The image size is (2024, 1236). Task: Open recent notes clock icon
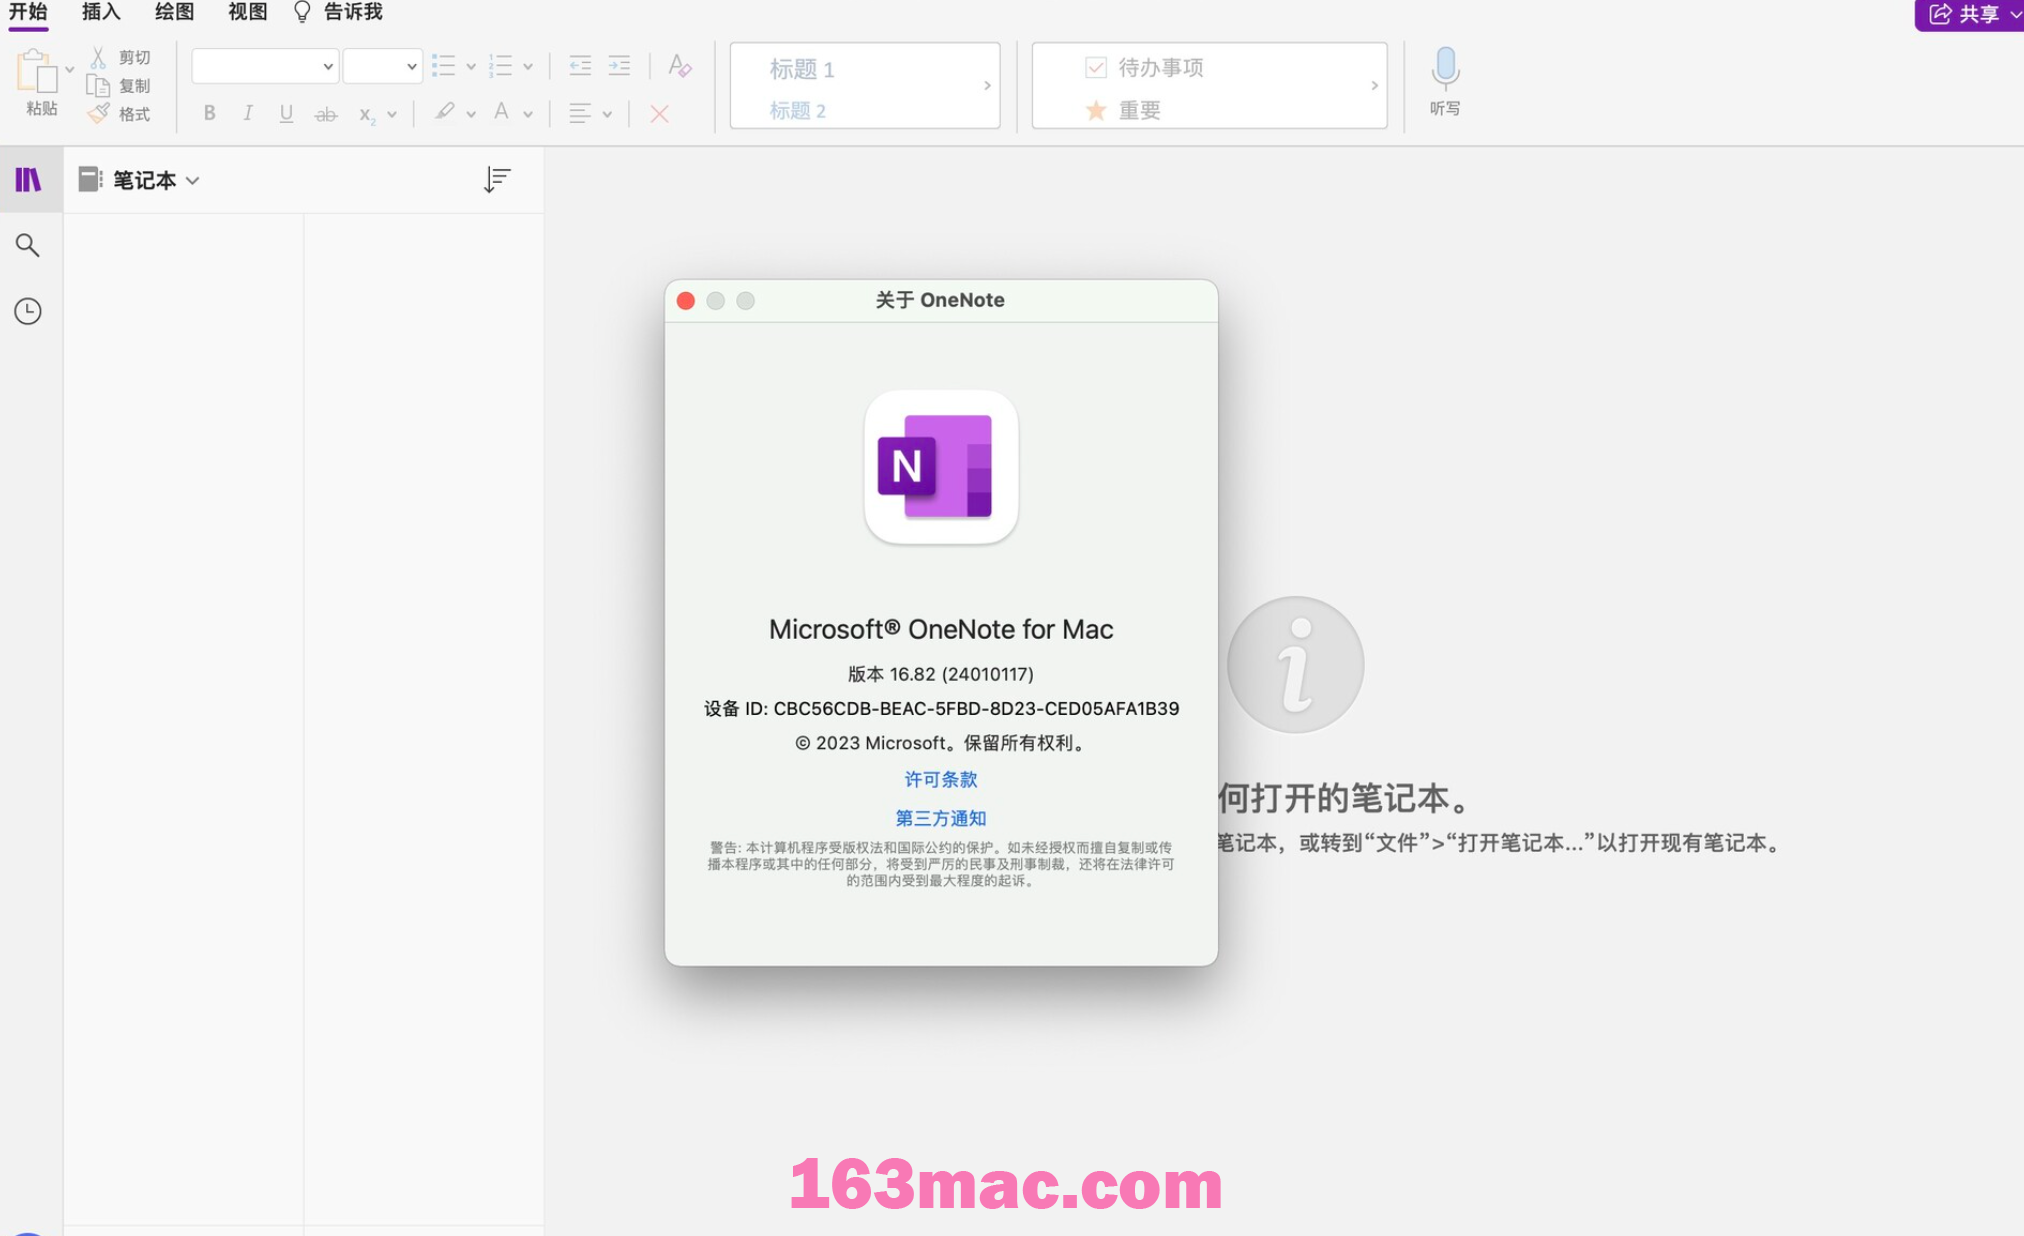tap(28, 311)
